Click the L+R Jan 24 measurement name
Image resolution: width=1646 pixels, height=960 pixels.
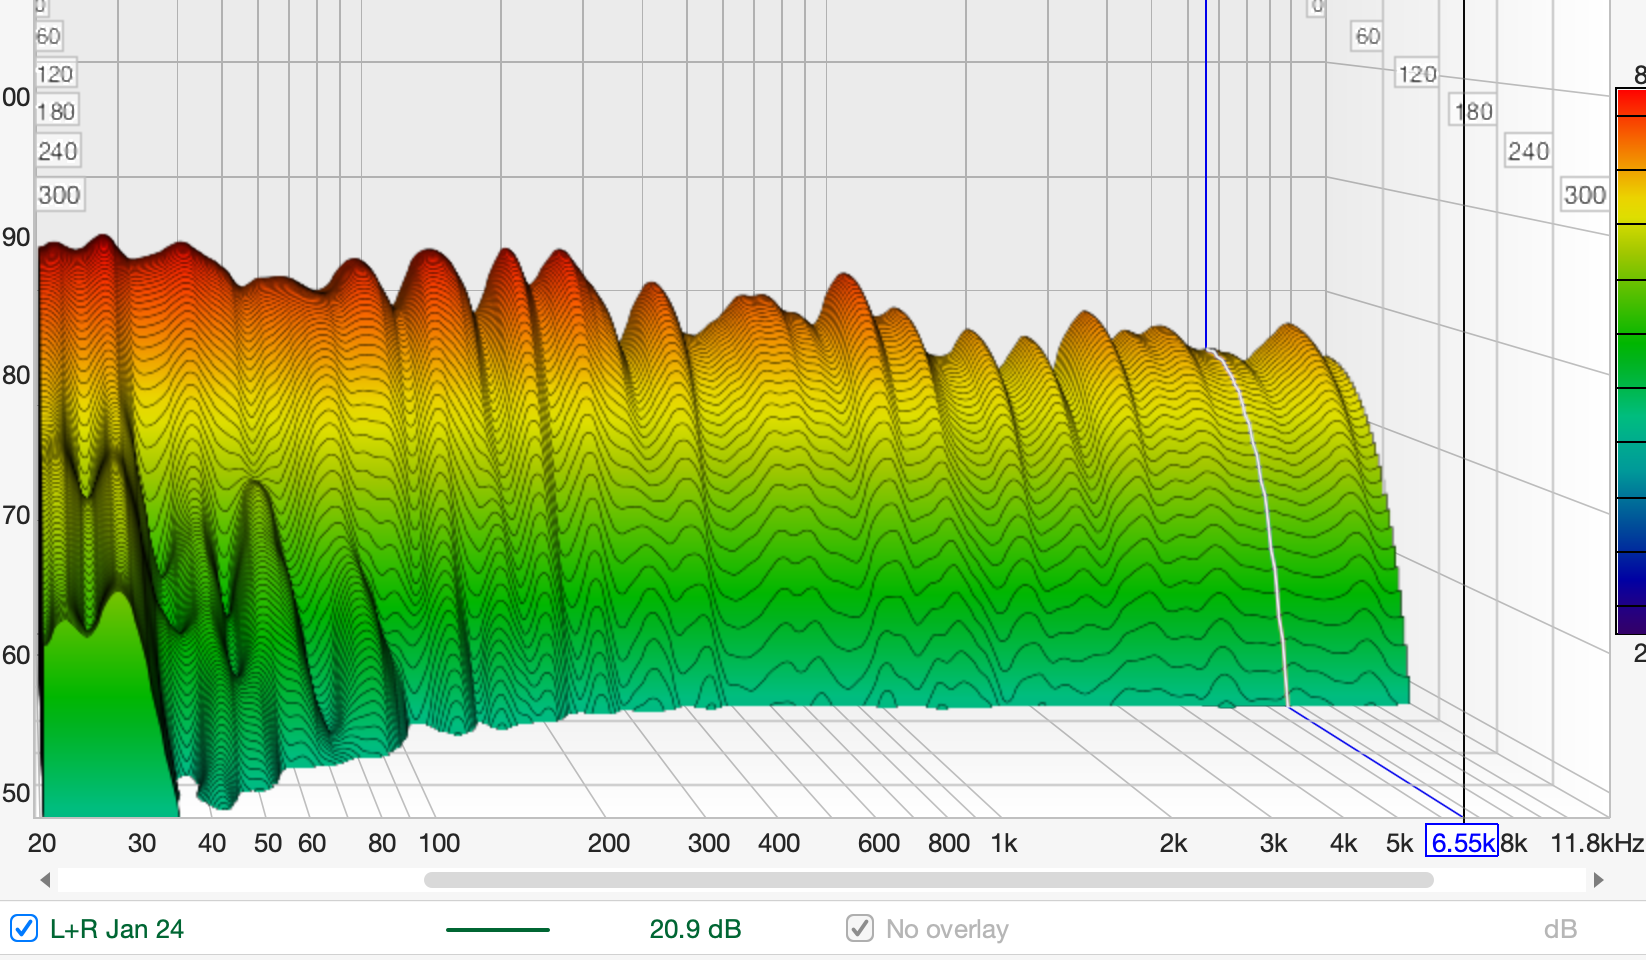pos(117,929)
